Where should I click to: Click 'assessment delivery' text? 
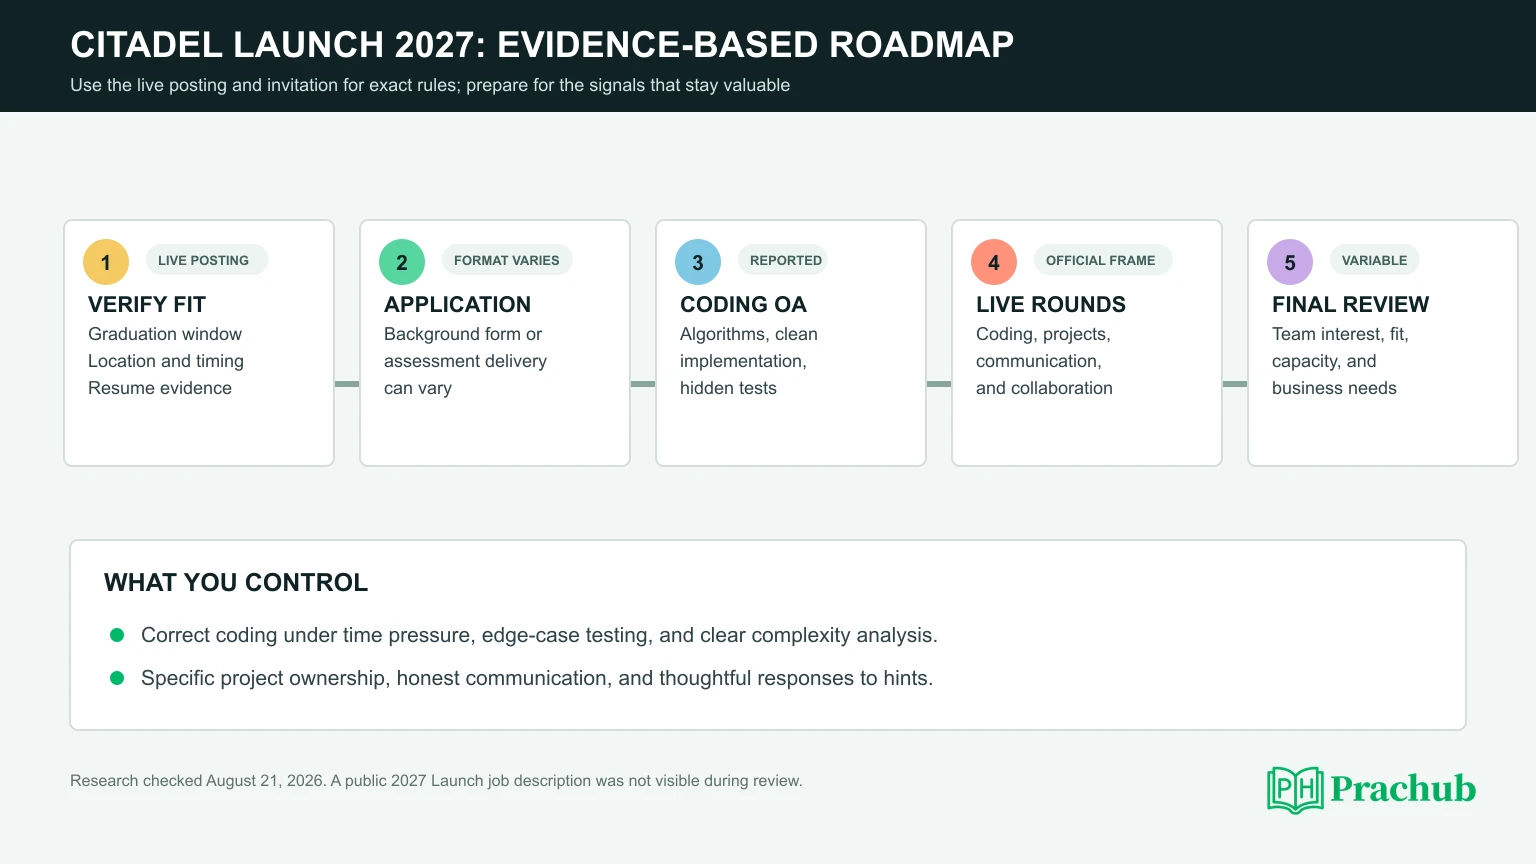point(465,361)
